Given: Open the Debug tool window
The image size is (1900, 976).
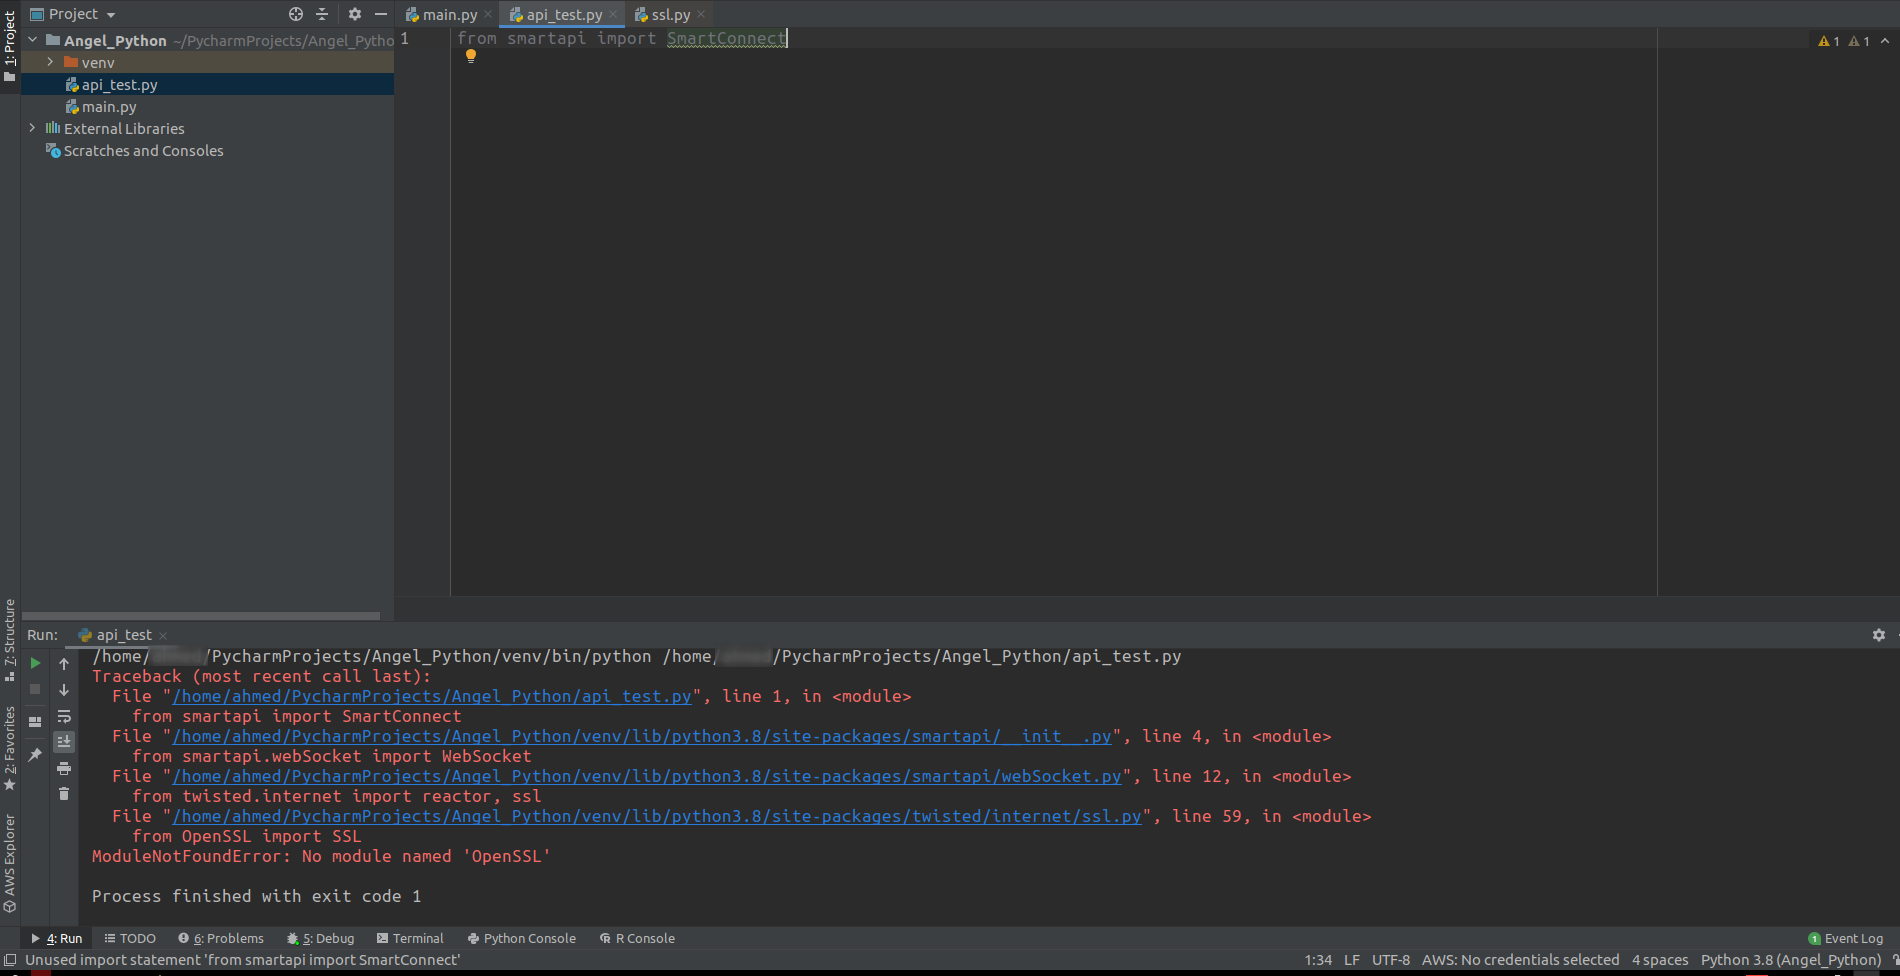Looking at the screenshot, I should coord(320,938).
